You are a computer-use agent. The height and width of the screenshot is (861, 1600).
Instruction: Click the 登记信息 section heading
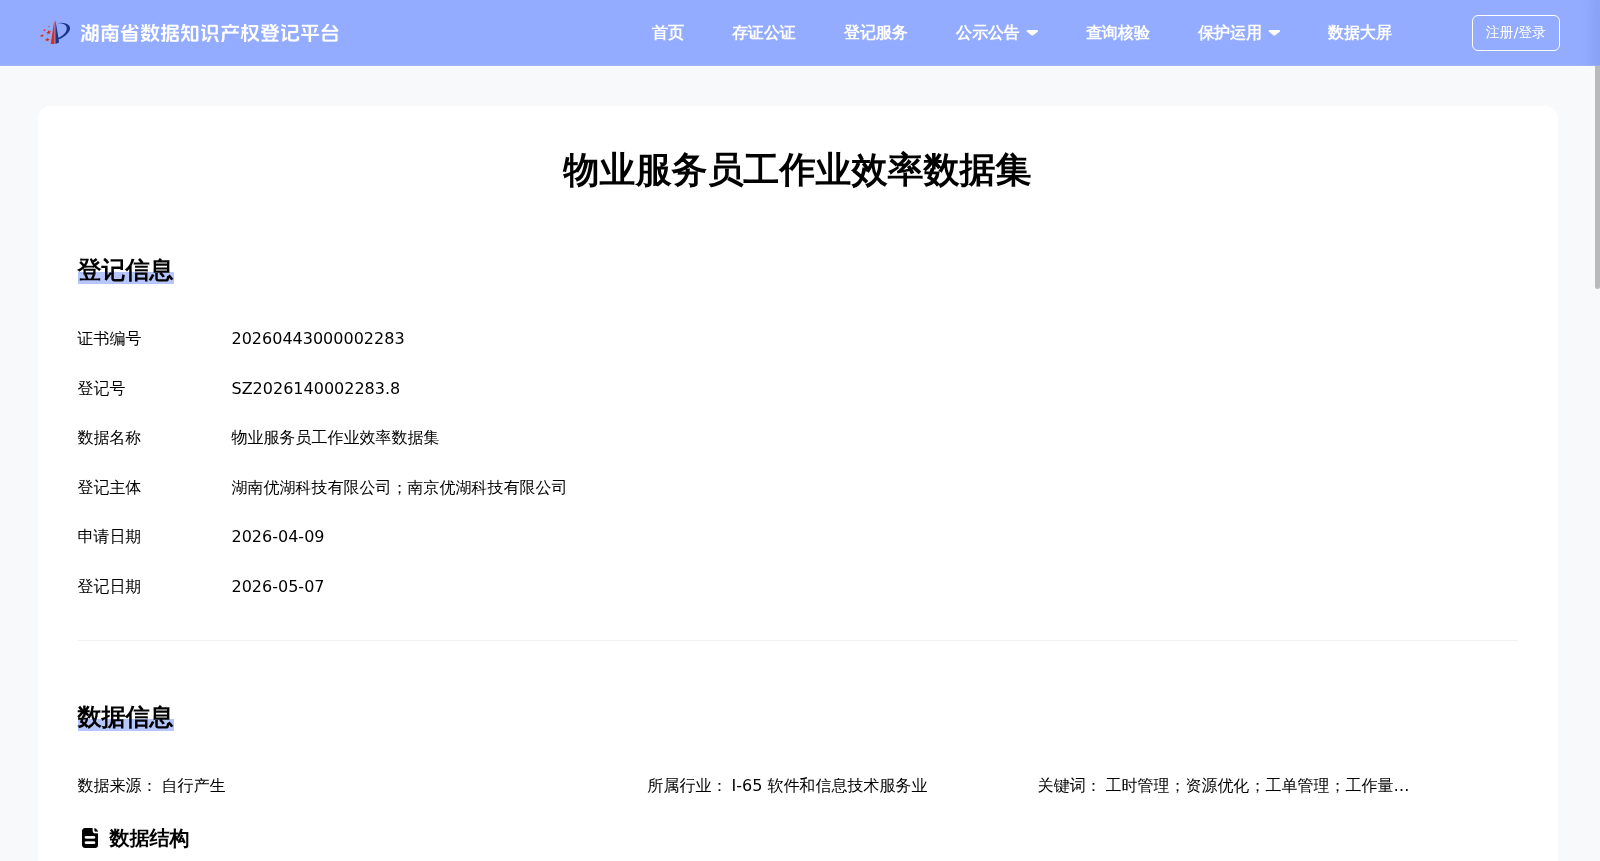pos(126,270)
